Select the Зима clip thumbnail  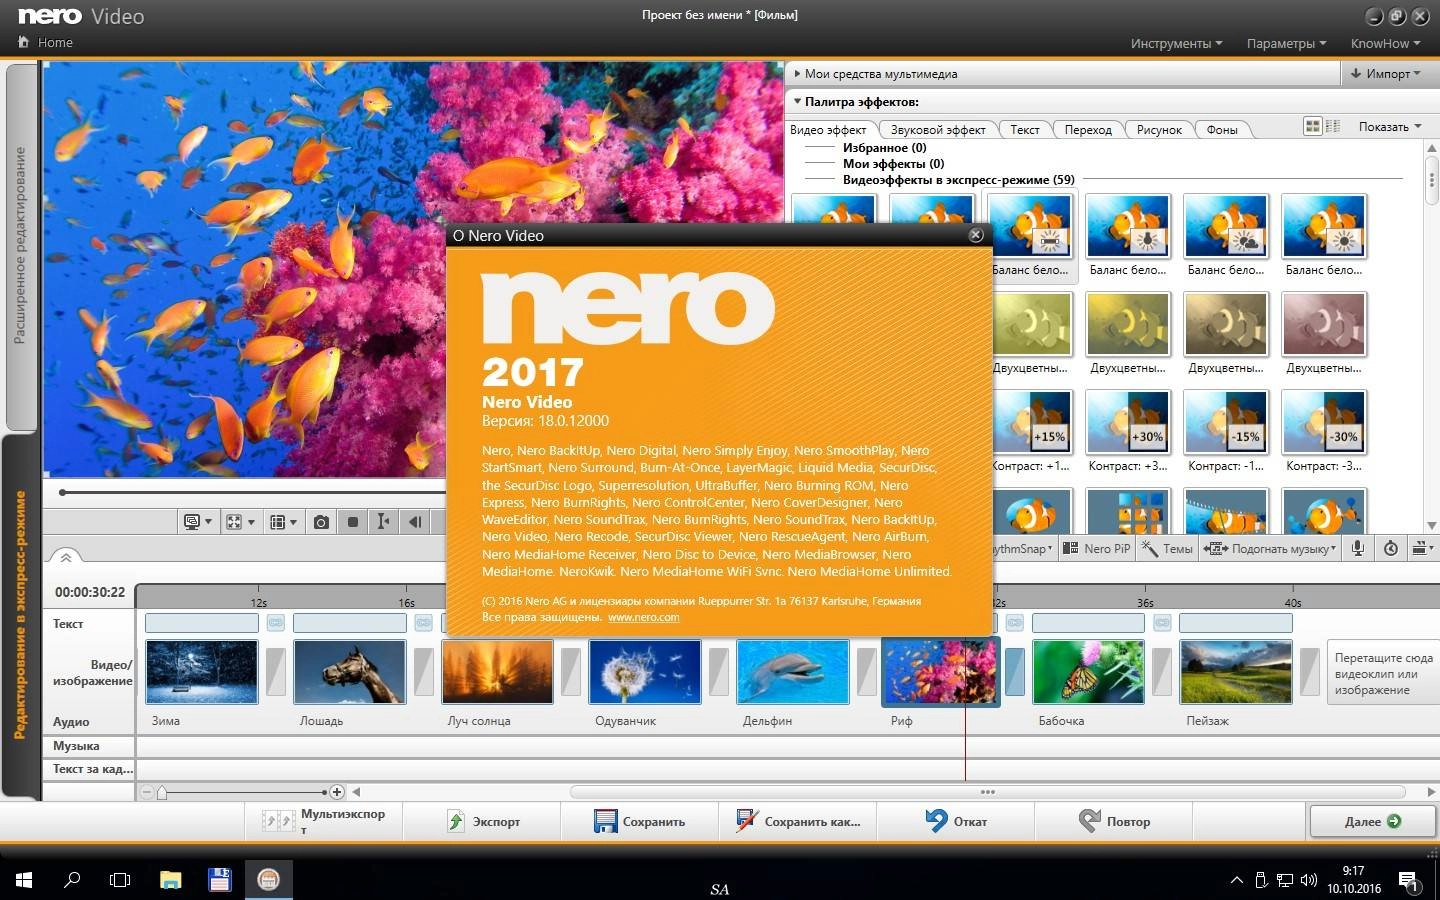coord(202,672)
